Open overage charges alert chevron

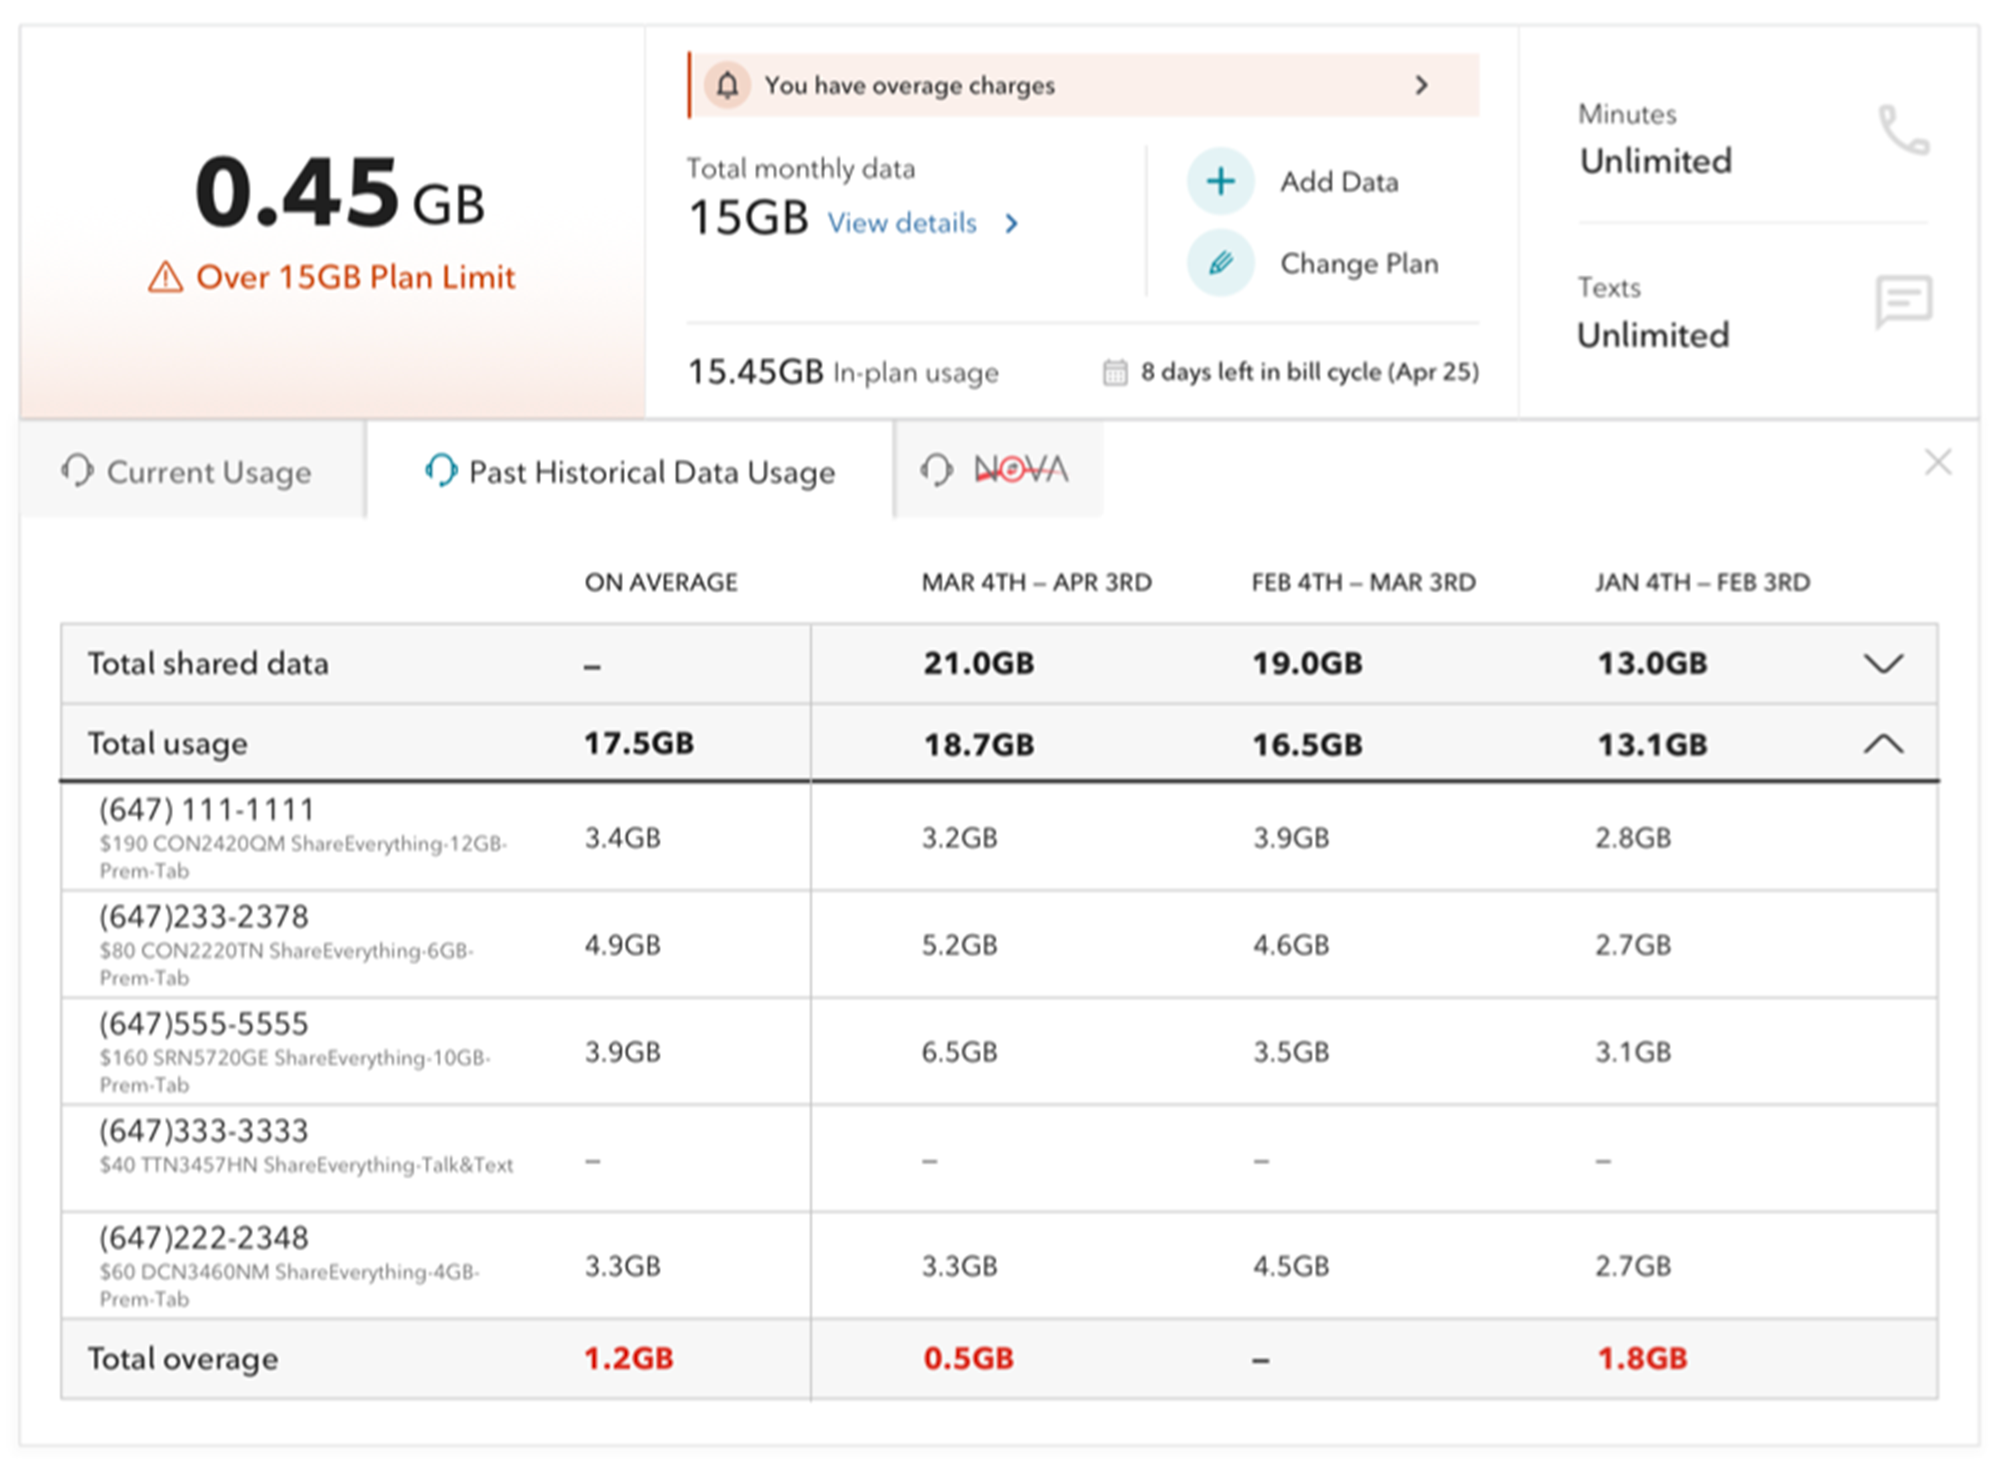click(1421, 86)
